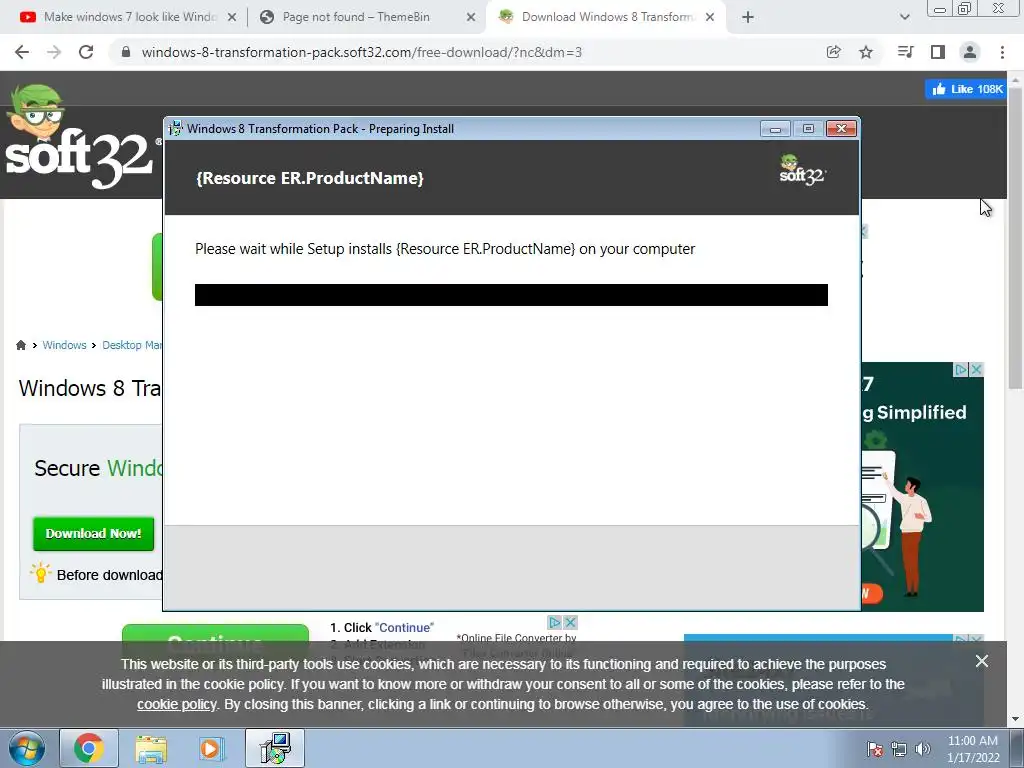Screen dimensions: 1024x768
Task: Go back with the browser back arrow
Action: [x=22, y=52]
